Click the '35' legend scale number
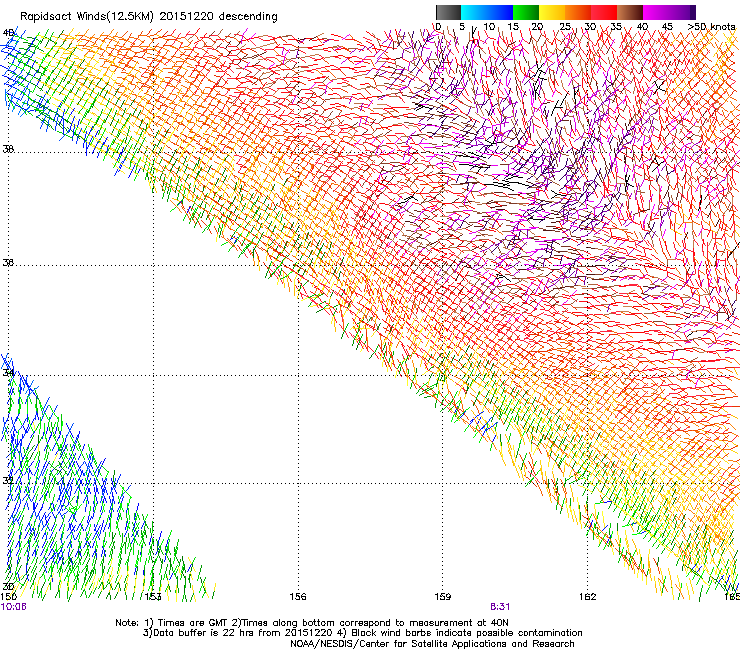Screen dimensions: 740x650 click(616, 26)
